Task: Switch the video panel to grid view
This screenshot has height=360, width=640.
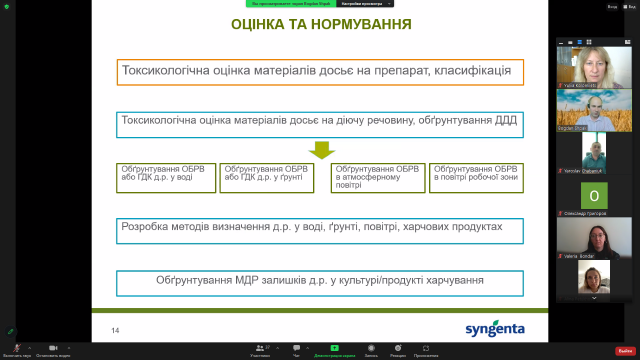Action: [x=589, y=42]
